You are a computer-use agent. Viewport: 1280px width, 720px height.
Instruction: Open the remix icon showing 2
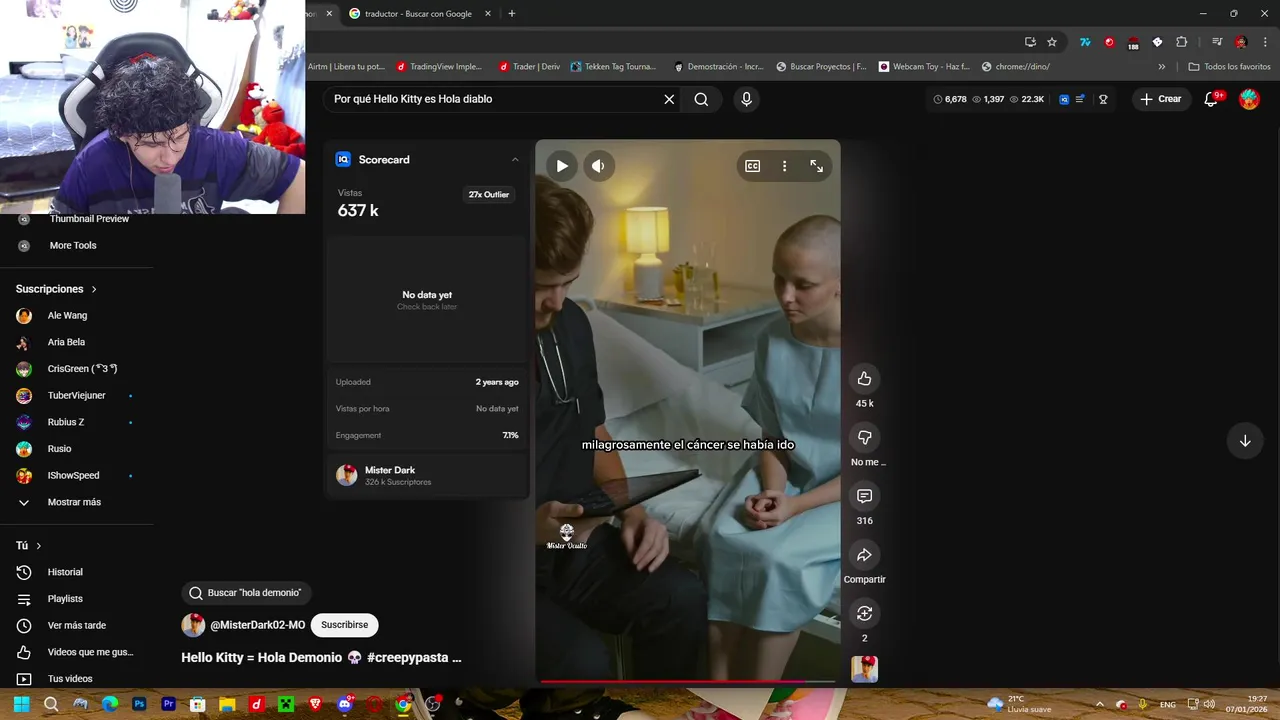point(864,613)
